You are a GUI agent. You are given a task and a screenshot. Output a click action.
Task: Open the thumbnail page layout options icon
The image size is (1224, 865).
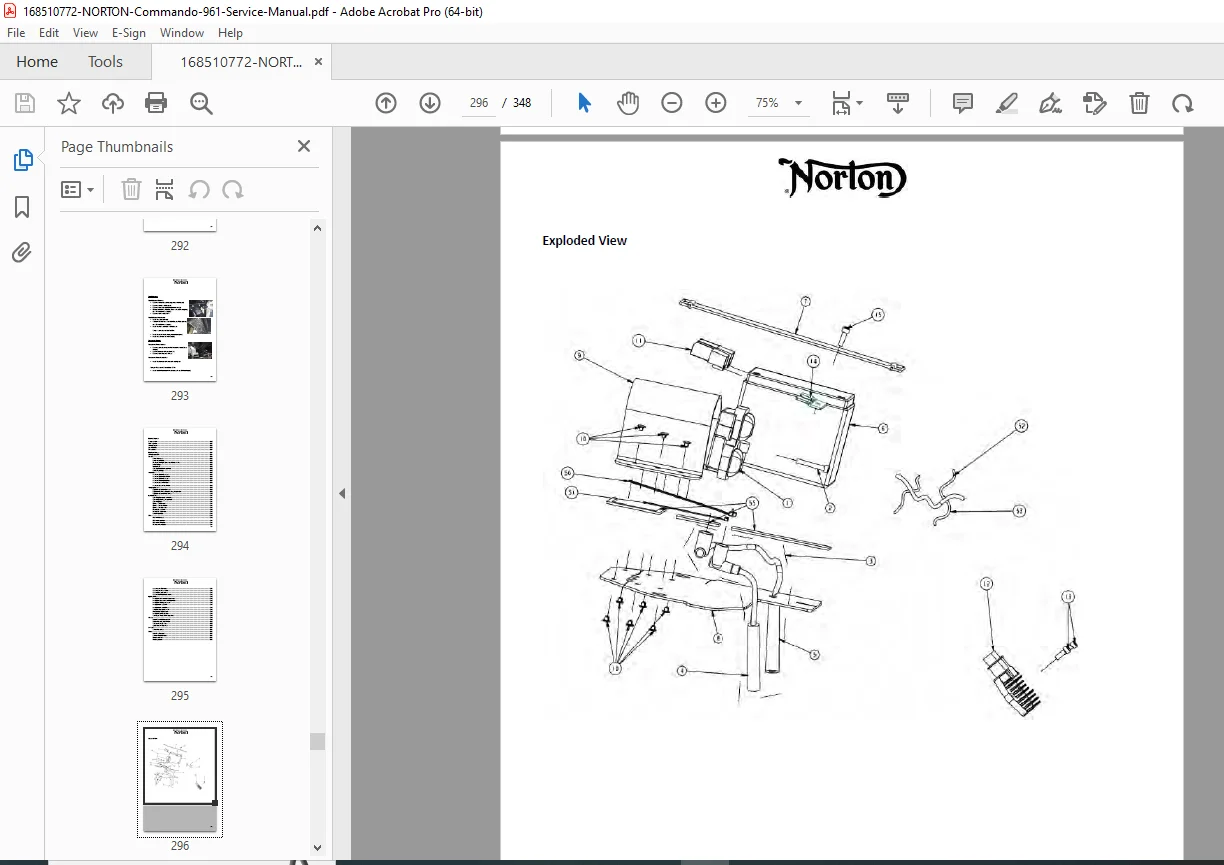(165, 190)
